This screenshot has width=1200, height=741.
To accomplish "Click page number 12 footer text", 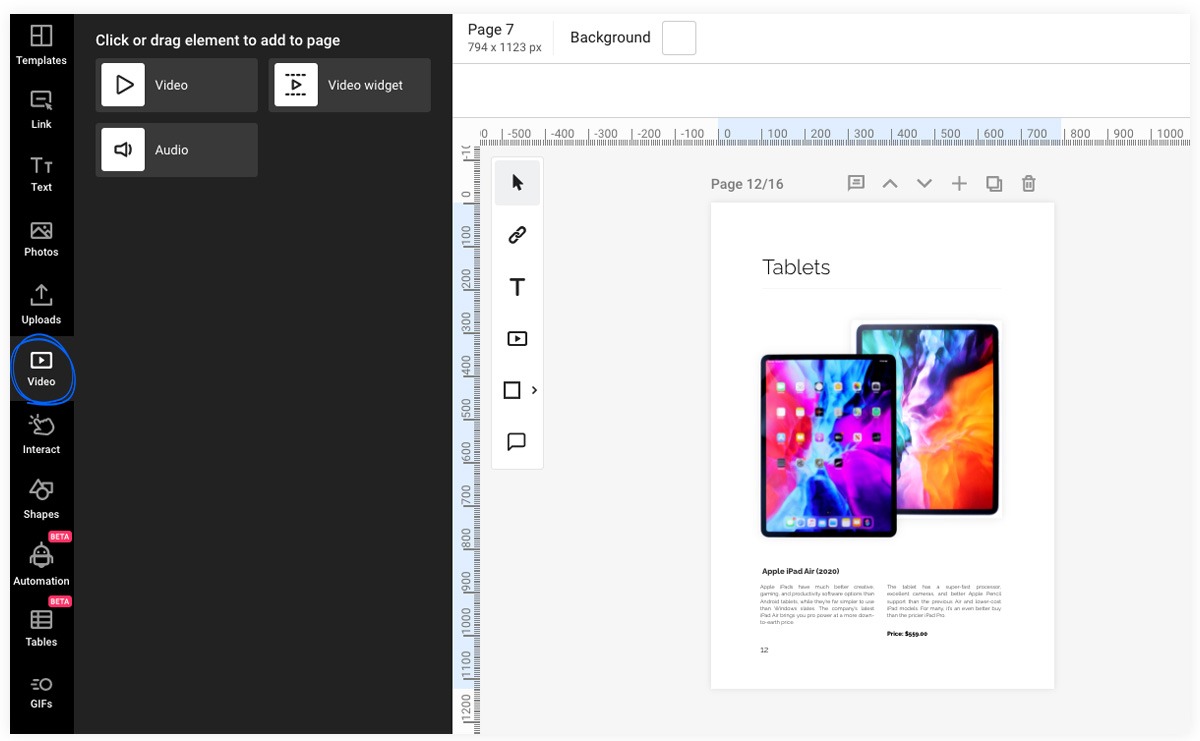I will (764, 650).
